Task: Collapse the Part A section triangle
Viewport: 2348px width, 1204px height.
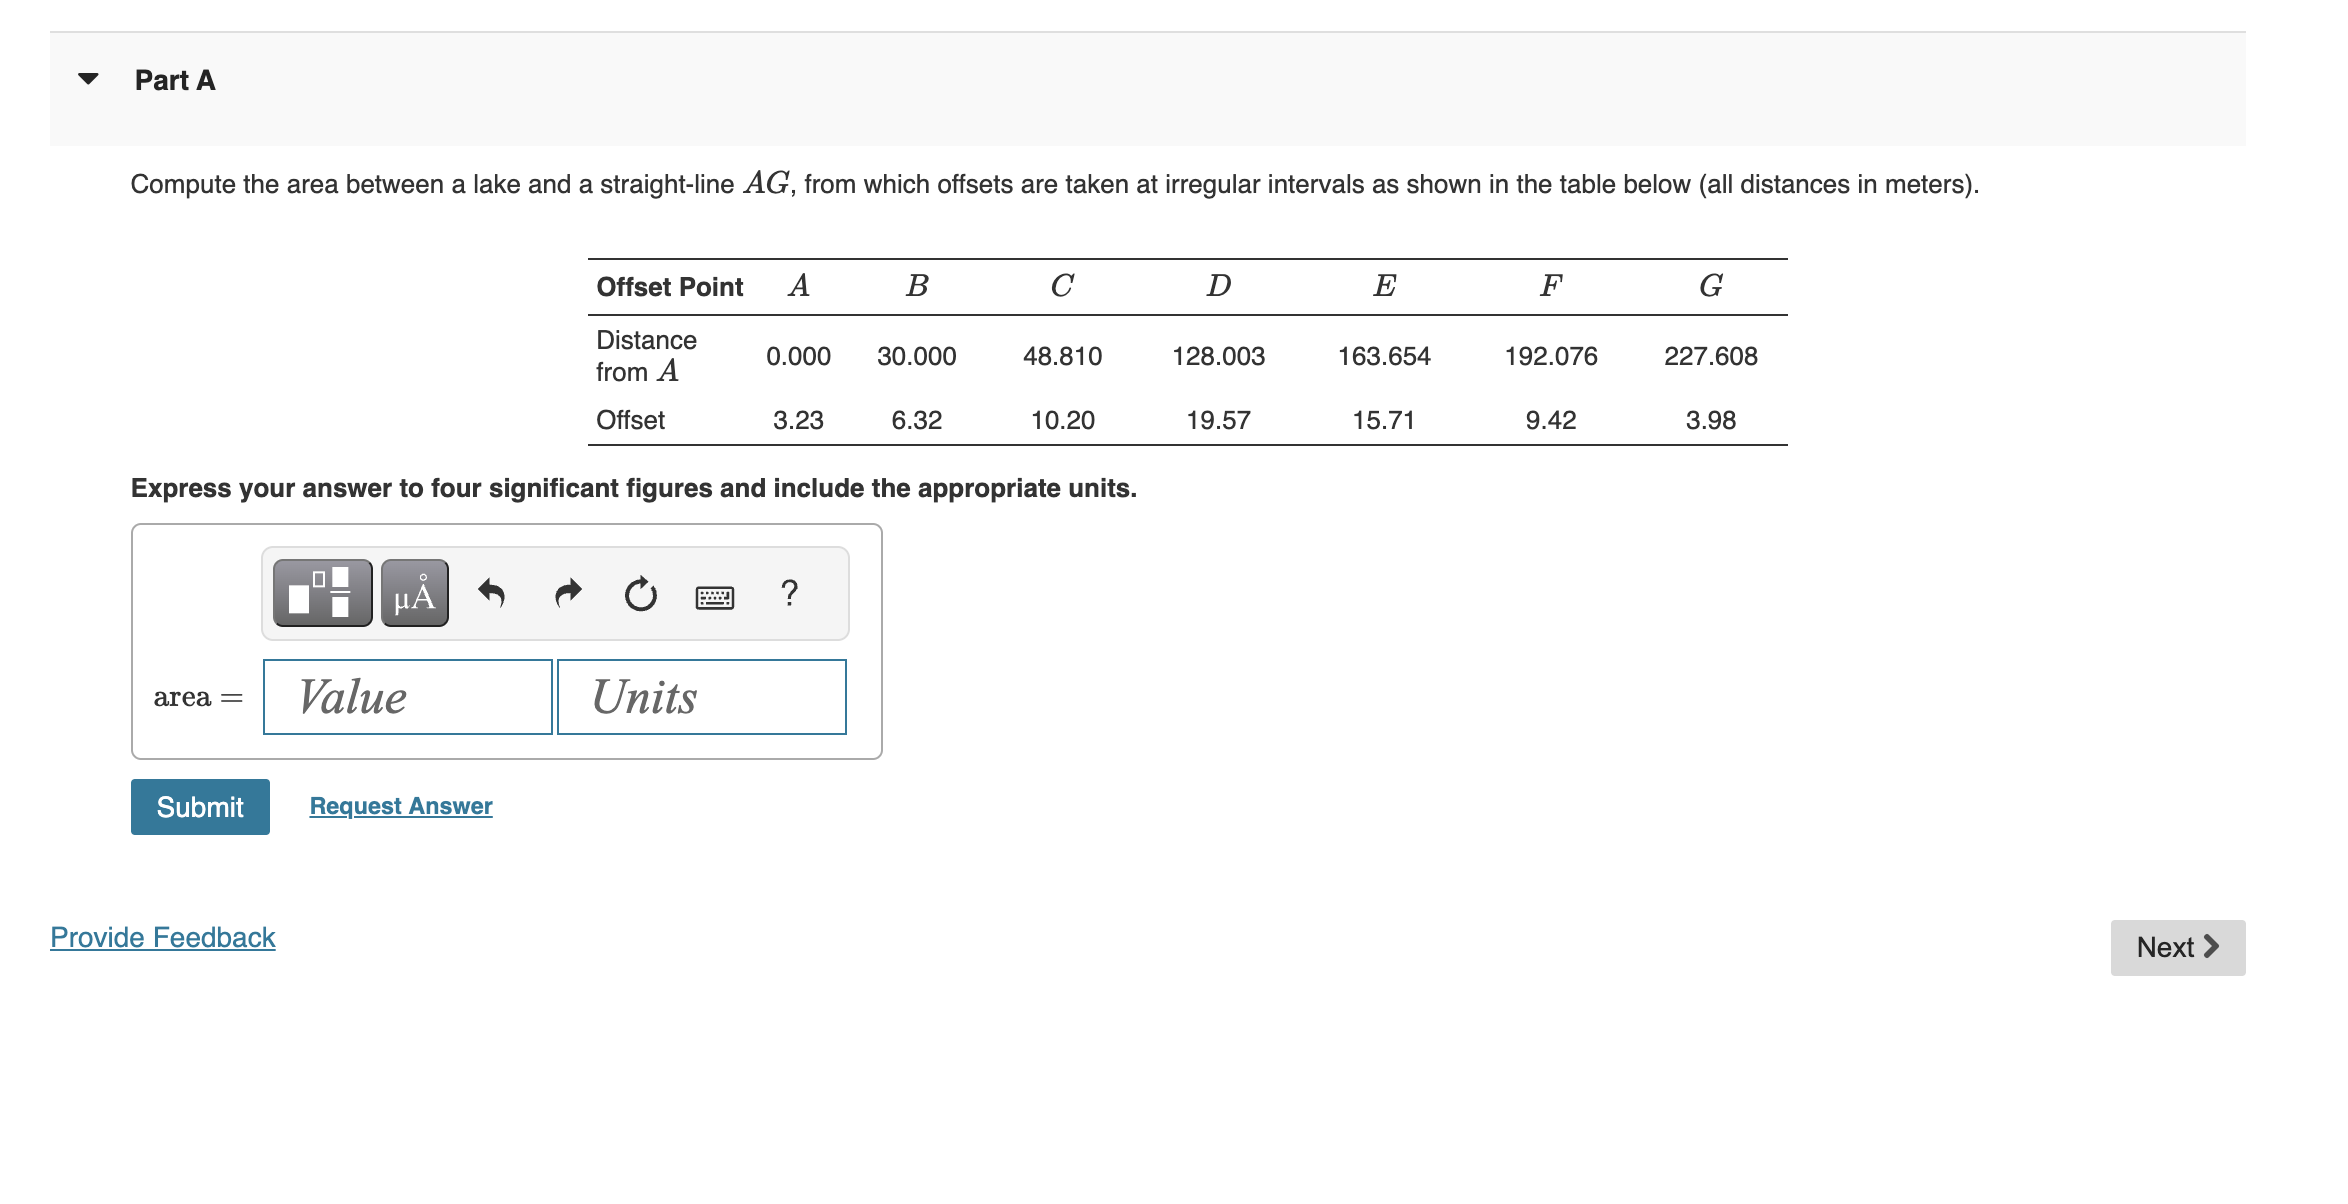Action: (88, 80)
